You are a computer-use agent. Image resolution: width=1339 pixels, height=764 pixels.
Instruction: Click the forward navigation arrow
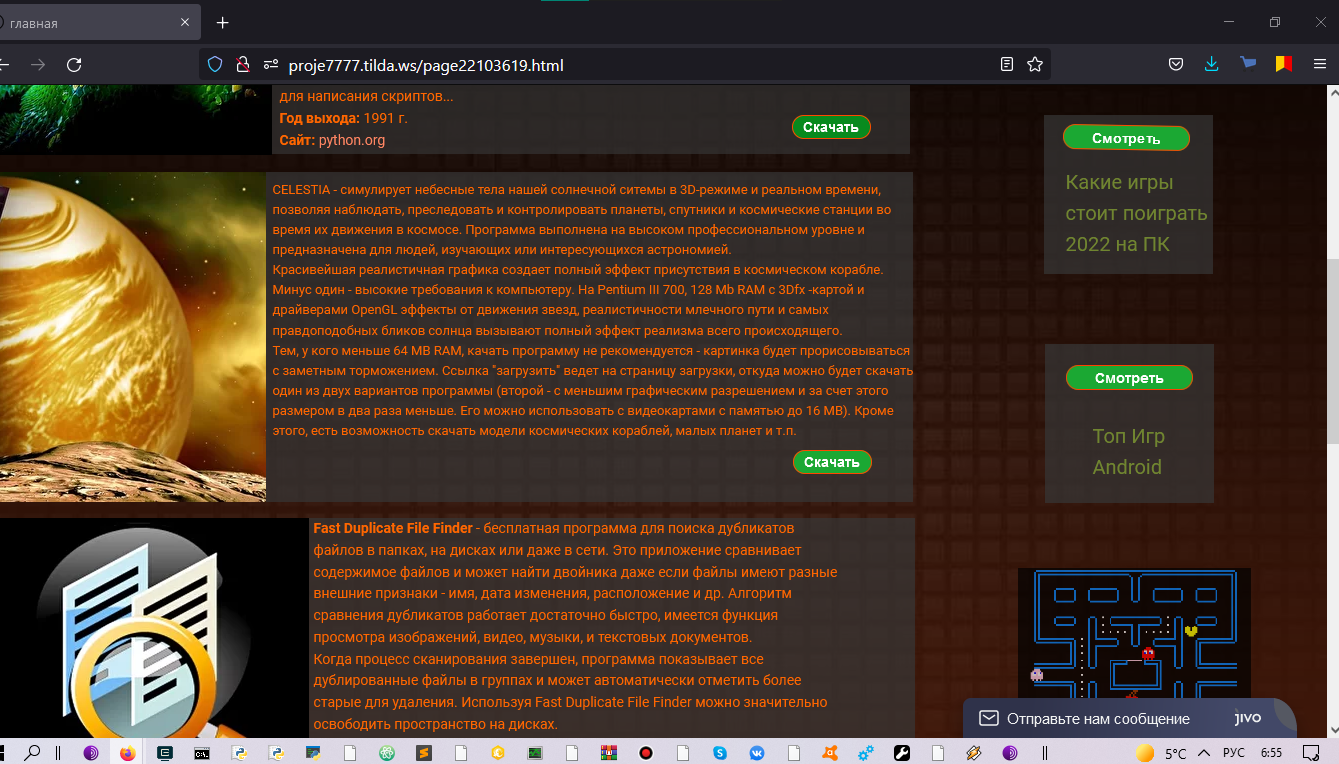[x=38, y=65]
